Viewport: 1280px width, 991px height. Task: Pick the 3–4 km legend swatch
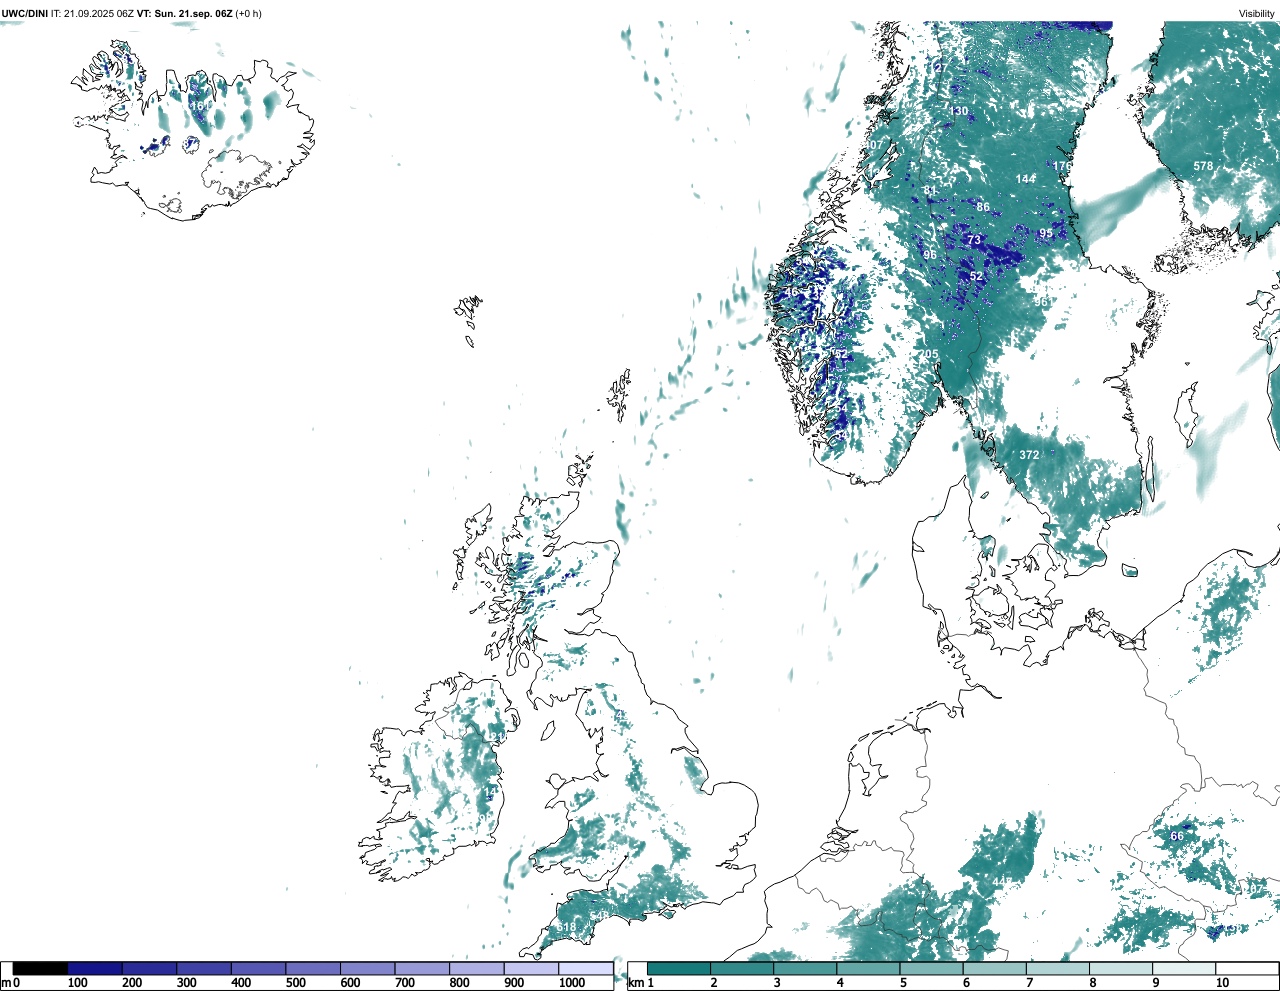[x=805, y=969]
